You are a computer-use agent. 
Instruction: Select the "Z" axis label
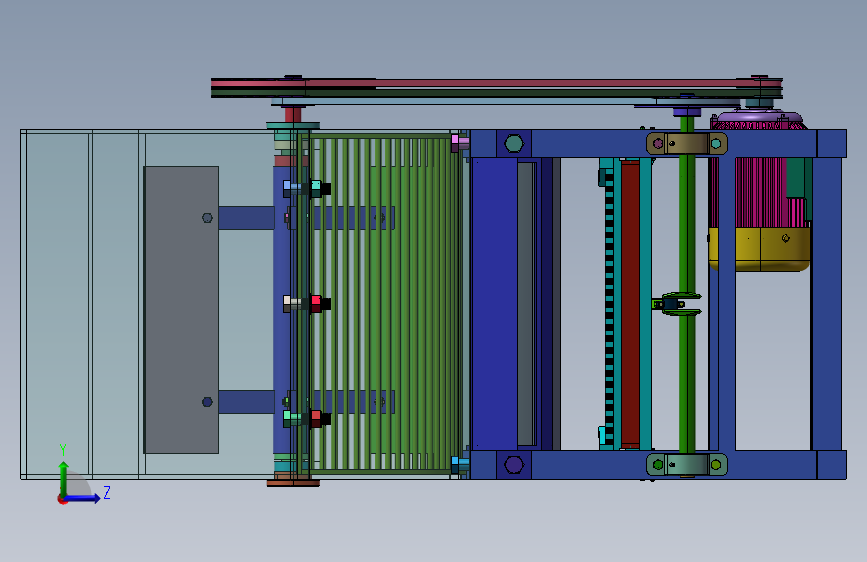[x=107, y=492]
